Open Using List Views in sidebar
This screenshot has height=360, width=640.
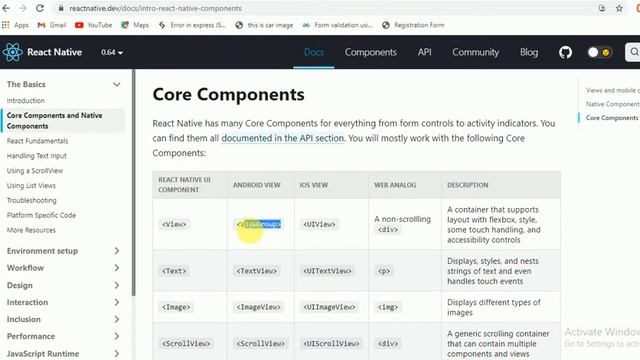(31, 185)
